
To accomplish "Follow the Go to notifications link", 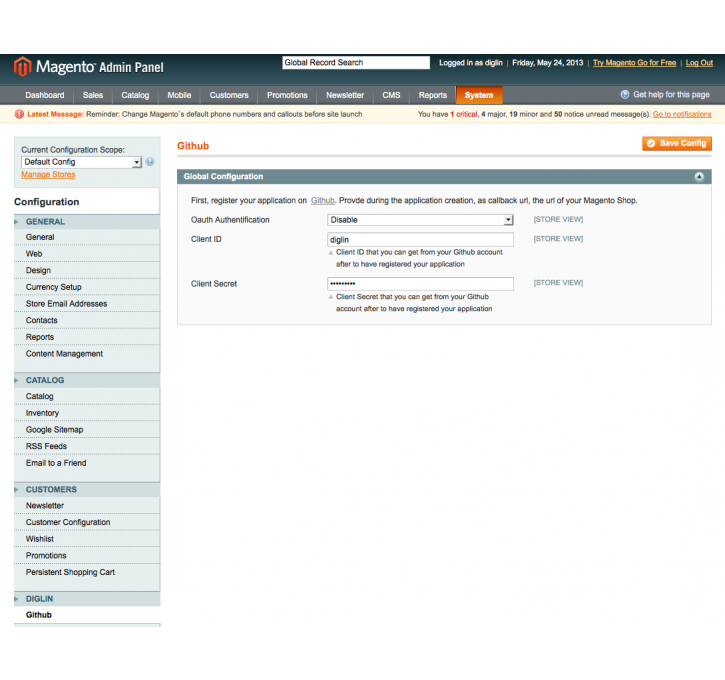I will (682, 114).
